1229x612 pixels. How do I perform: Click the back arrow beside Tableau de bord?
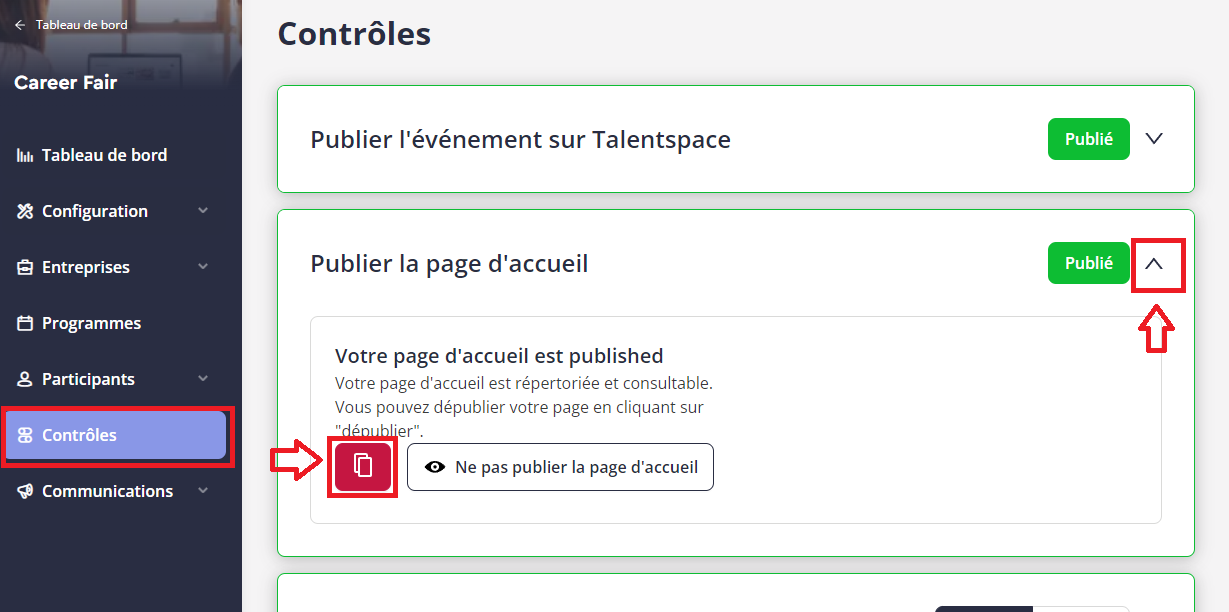pyautogui.click(x=20, y=25)
